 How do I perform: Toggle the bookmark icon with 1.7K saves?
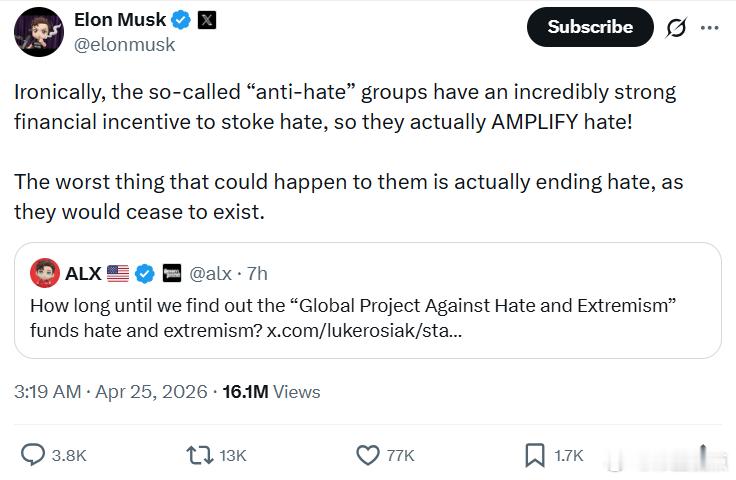pos(535,455)
